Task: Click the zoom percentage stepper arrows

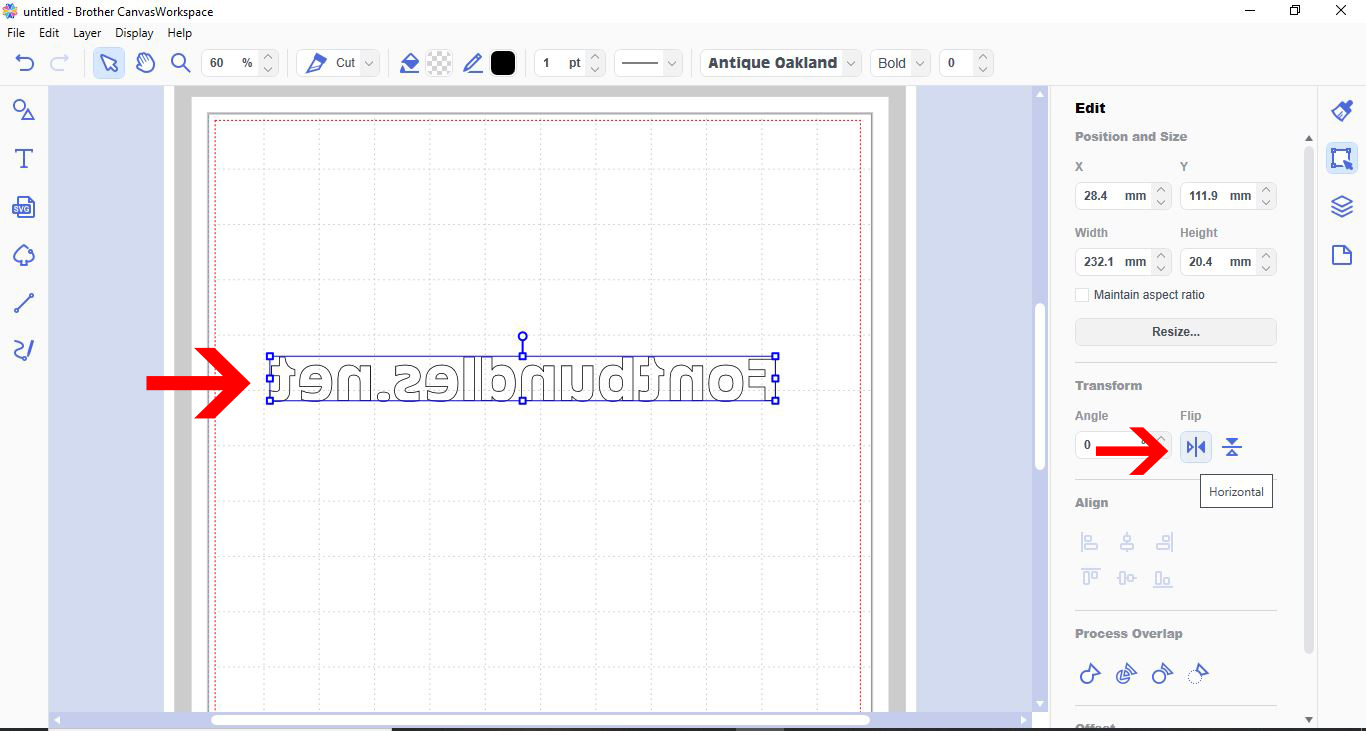Action: [268, 63]
